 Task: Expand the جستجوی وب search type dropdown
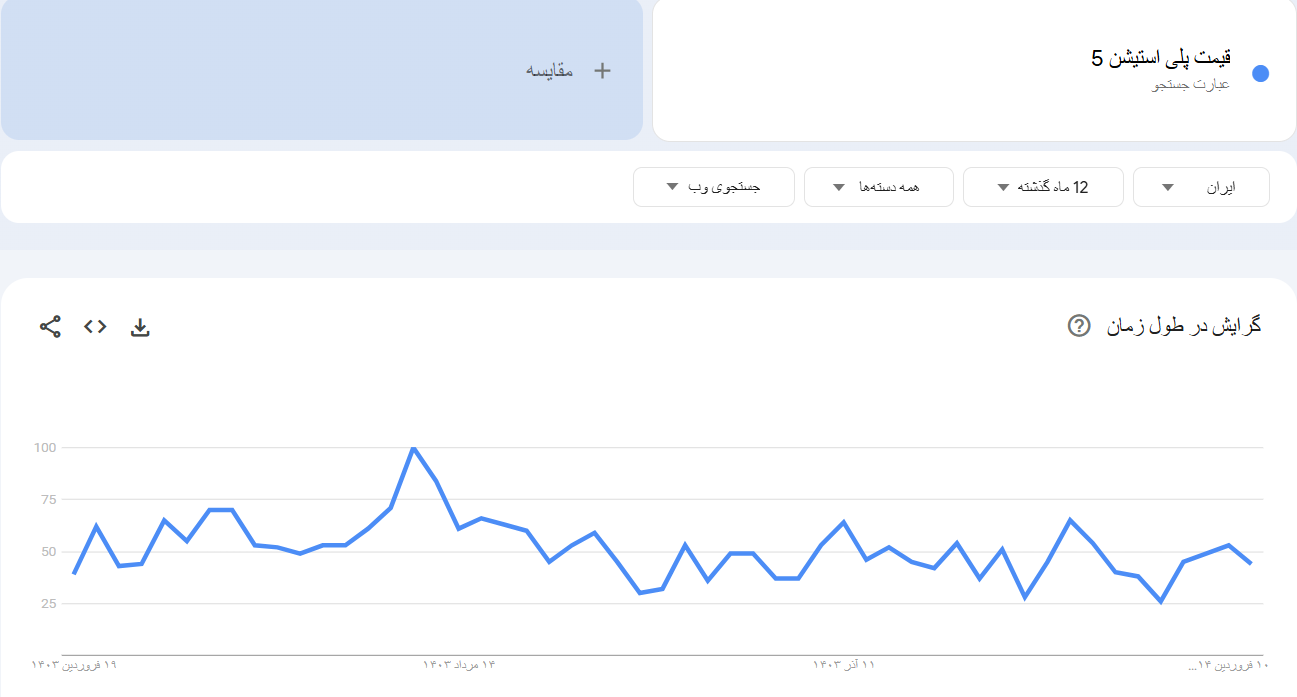[713, 187]
